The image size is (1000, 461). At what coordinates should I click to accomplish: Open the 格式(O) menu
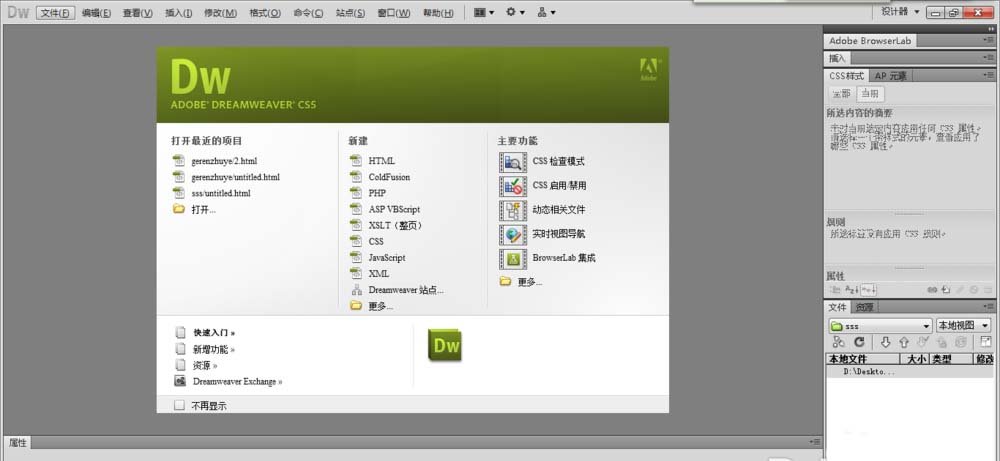[265, 13]
